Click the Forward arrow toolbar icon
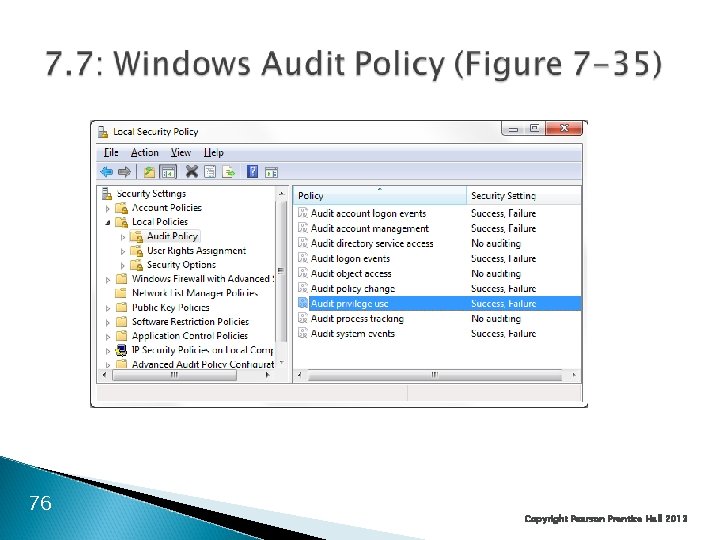Image resolution: width=720 pixels, height=540 pixels. click(x=124, y=172)
